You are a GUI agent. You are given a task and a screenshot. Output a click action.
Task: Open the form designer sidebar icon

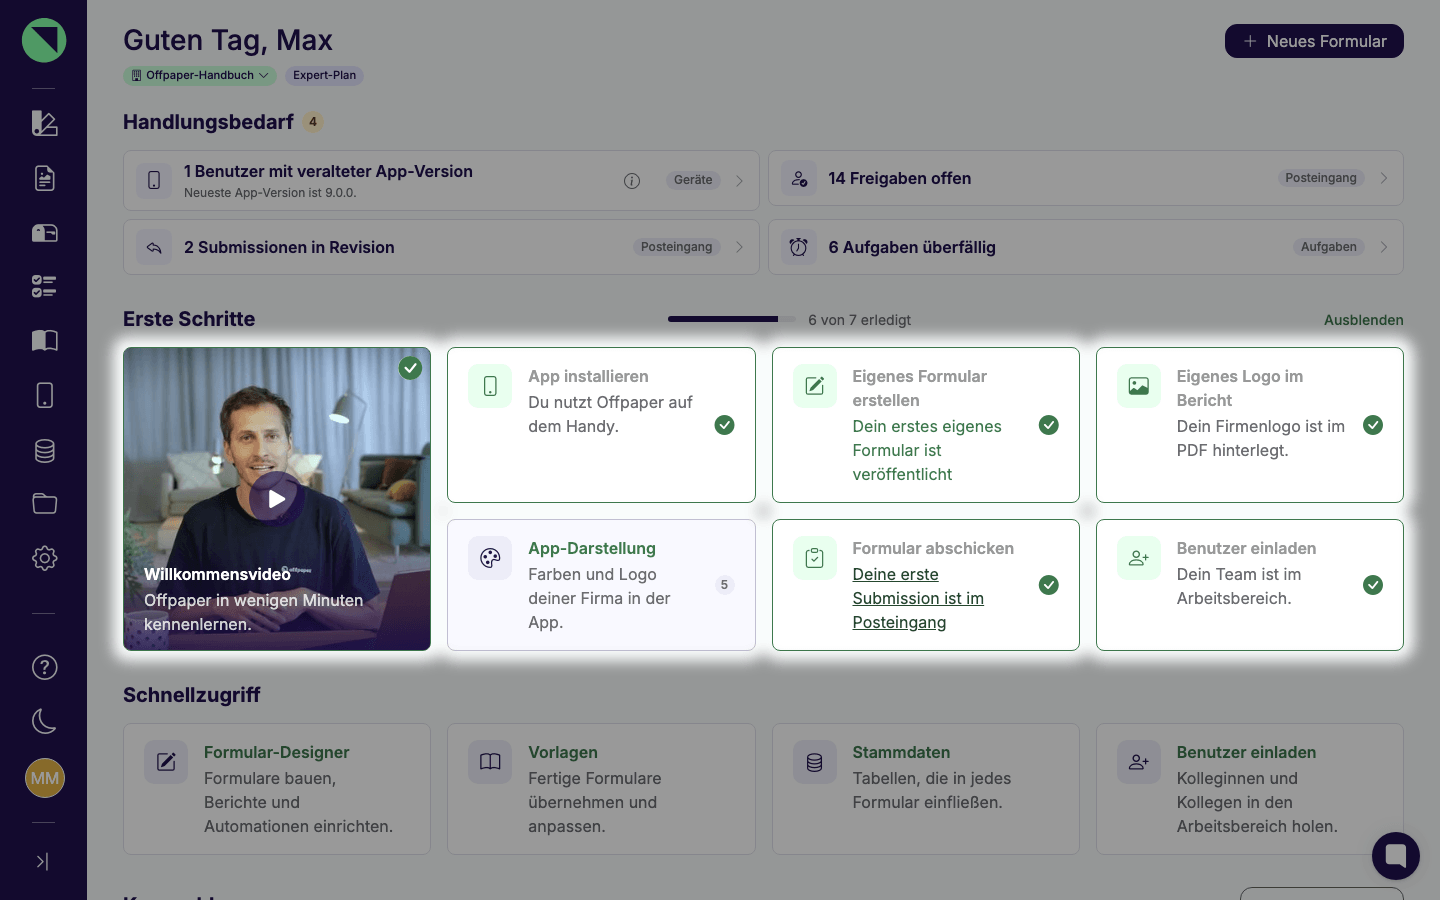[x=44, y=123]
